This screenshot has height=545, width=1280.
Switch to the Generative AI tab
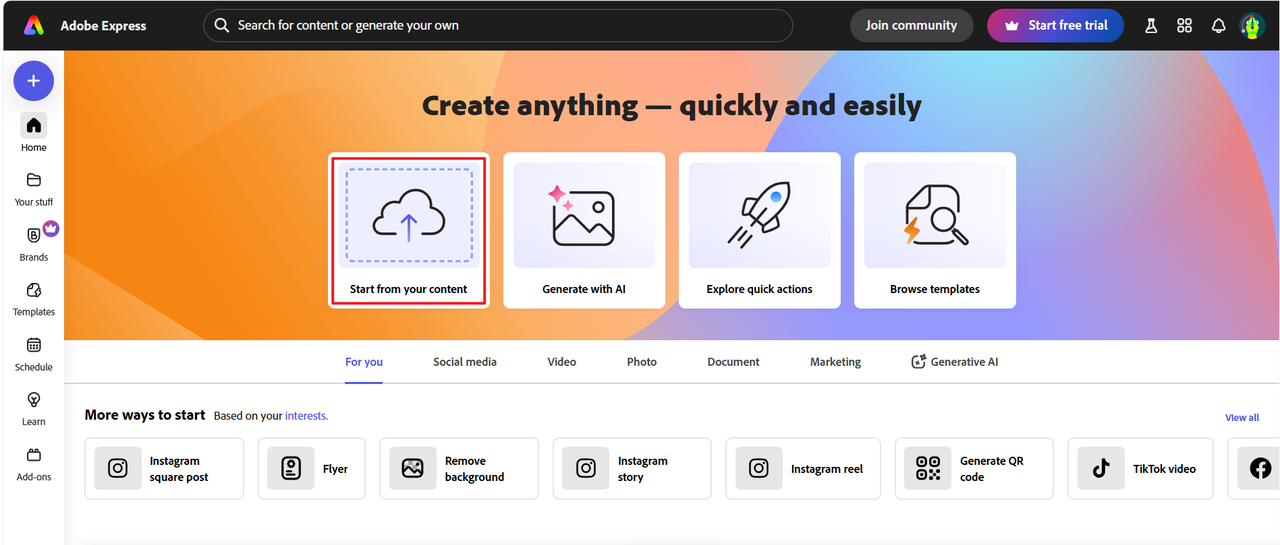tap(954, 362)
